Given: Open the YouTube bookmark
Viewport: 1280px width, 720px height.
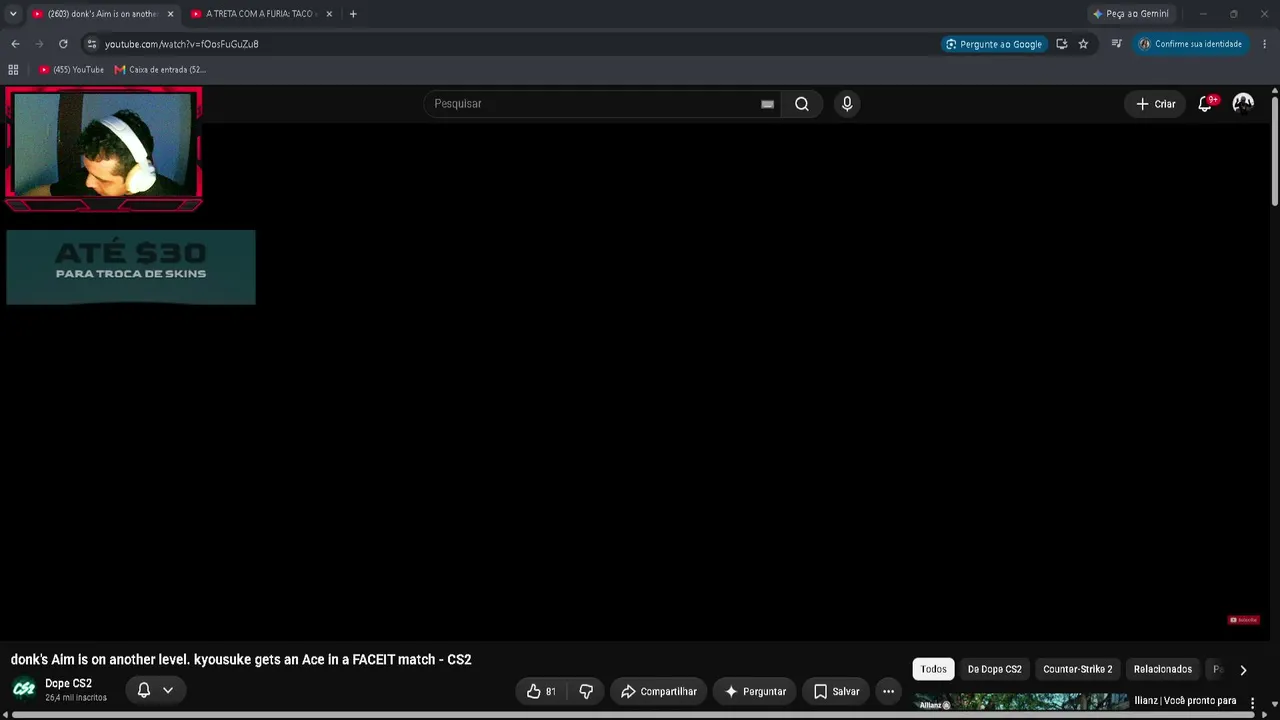Looking at the screenshot, I should 72,70.
